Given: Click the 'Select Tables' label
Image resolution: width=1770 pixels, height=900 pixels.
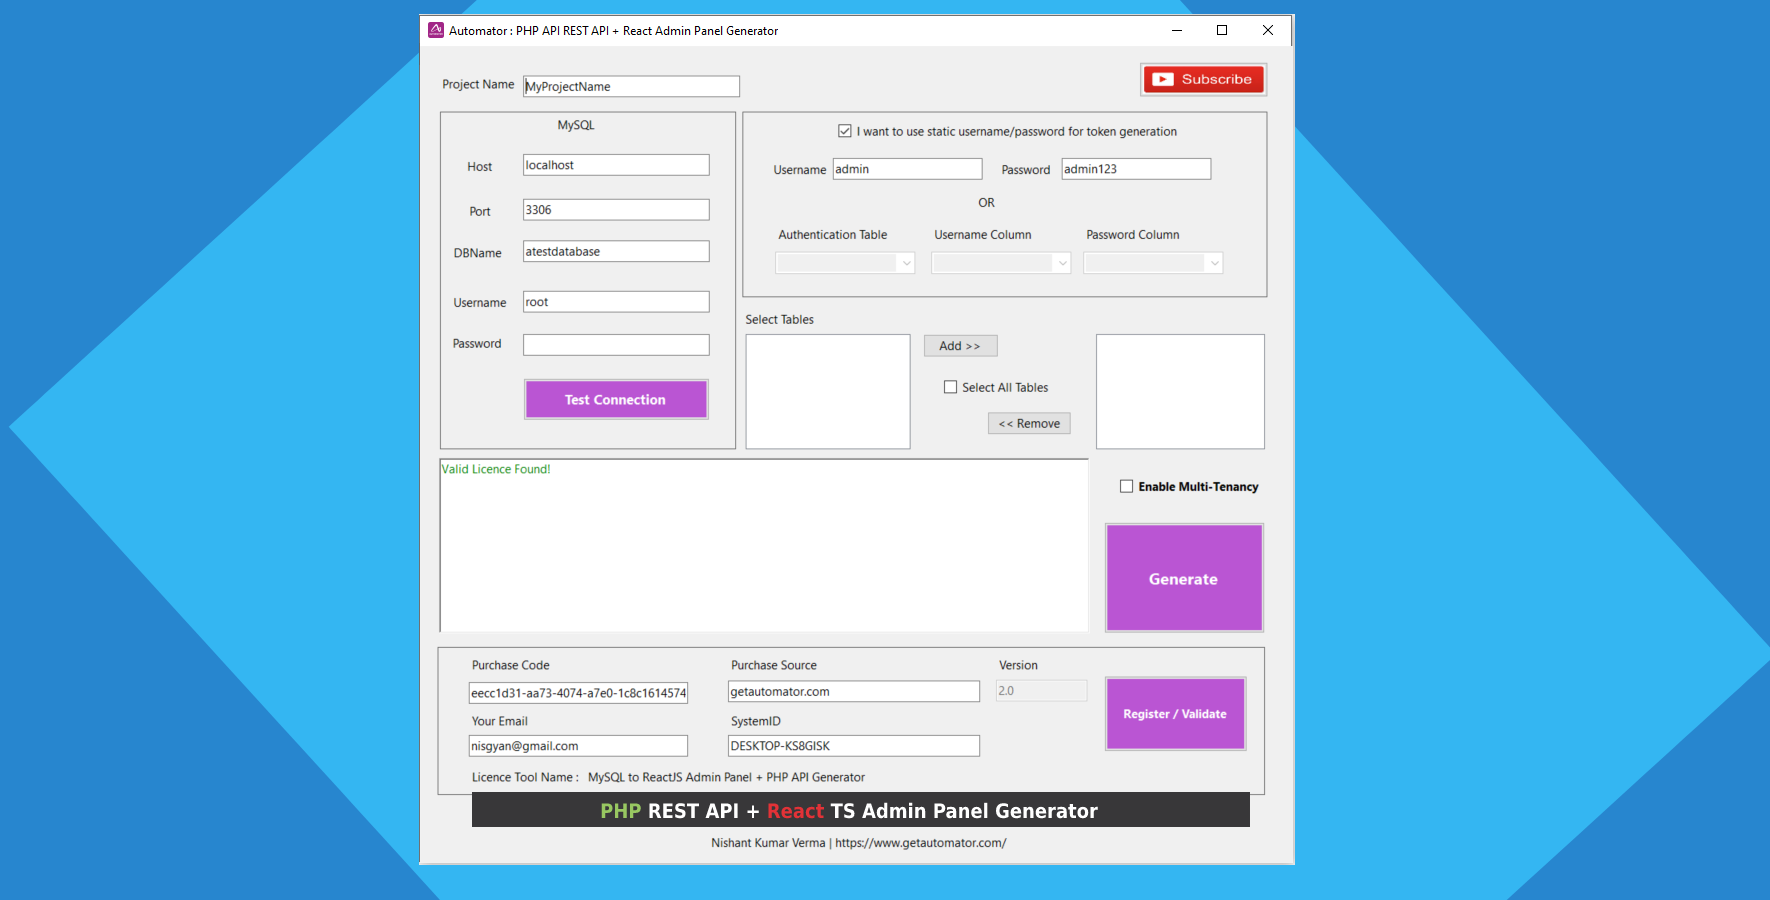Looking at the screenshot, I should coord(779,320).
